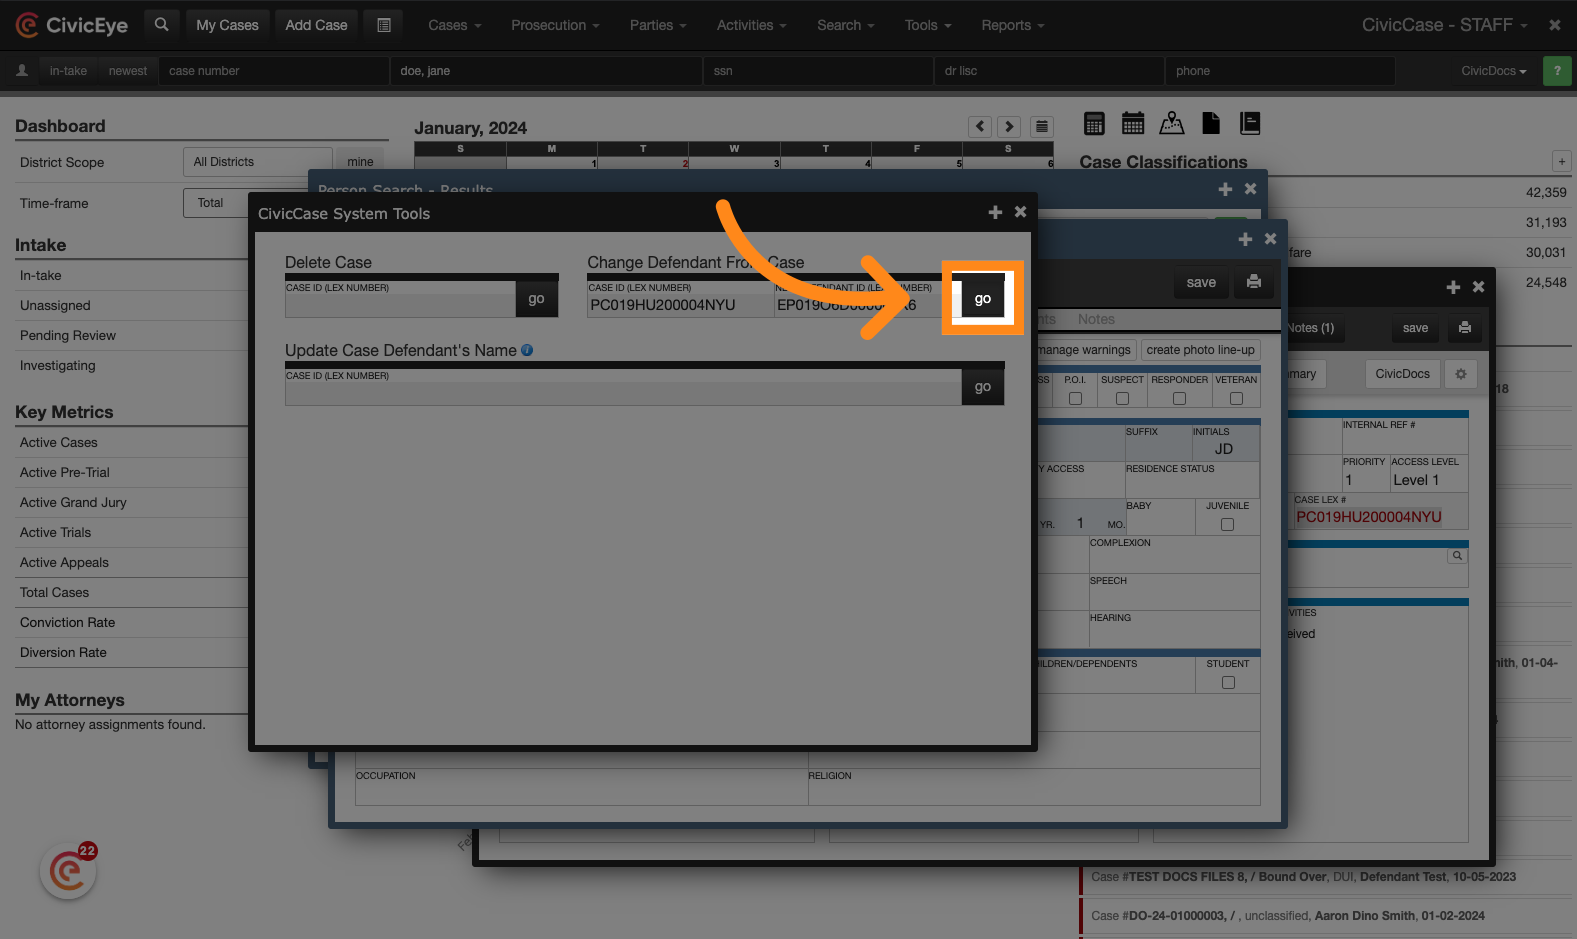
Task: Go to next calendar month
Action: pyautogui.click(x=1010, y=126)
